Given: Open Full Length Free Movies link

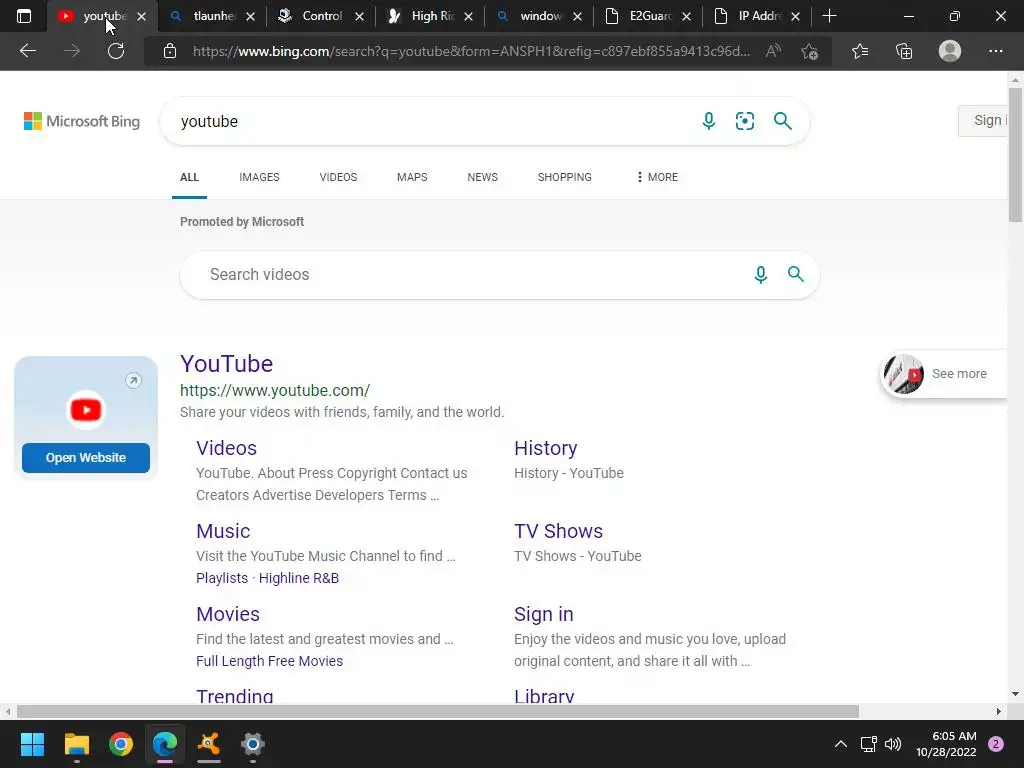Looking at the screenshot, I should click(x=269, y=661).
